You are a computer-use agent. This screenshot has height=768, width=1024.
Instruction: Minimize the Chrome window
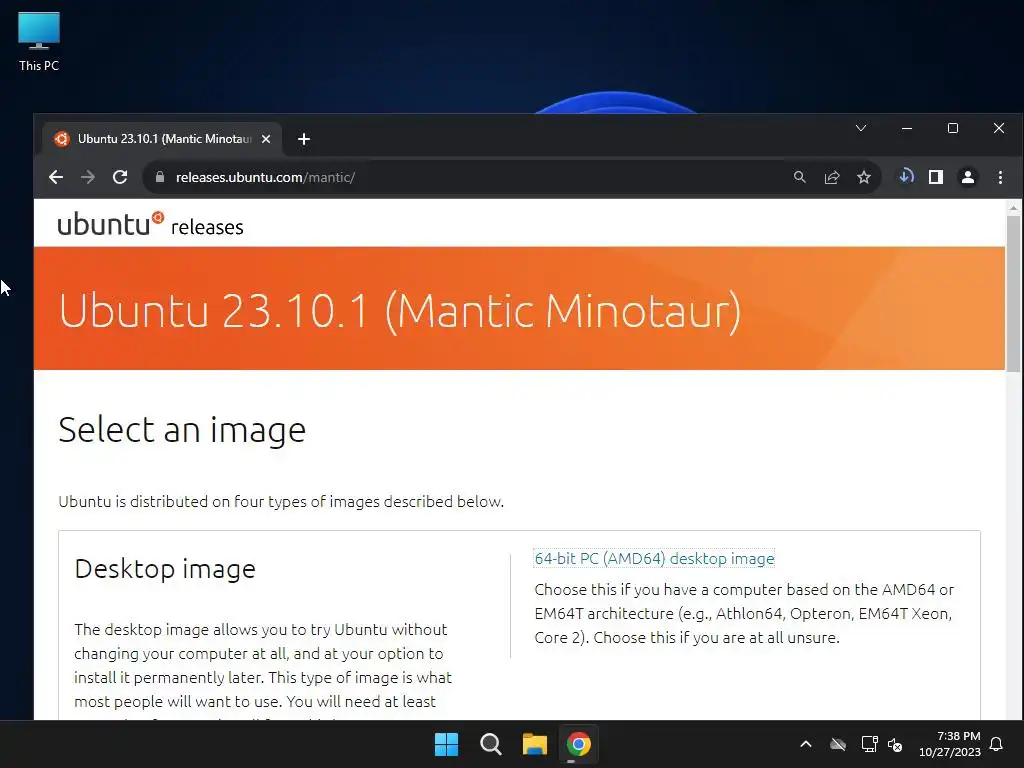pos(907,128)
